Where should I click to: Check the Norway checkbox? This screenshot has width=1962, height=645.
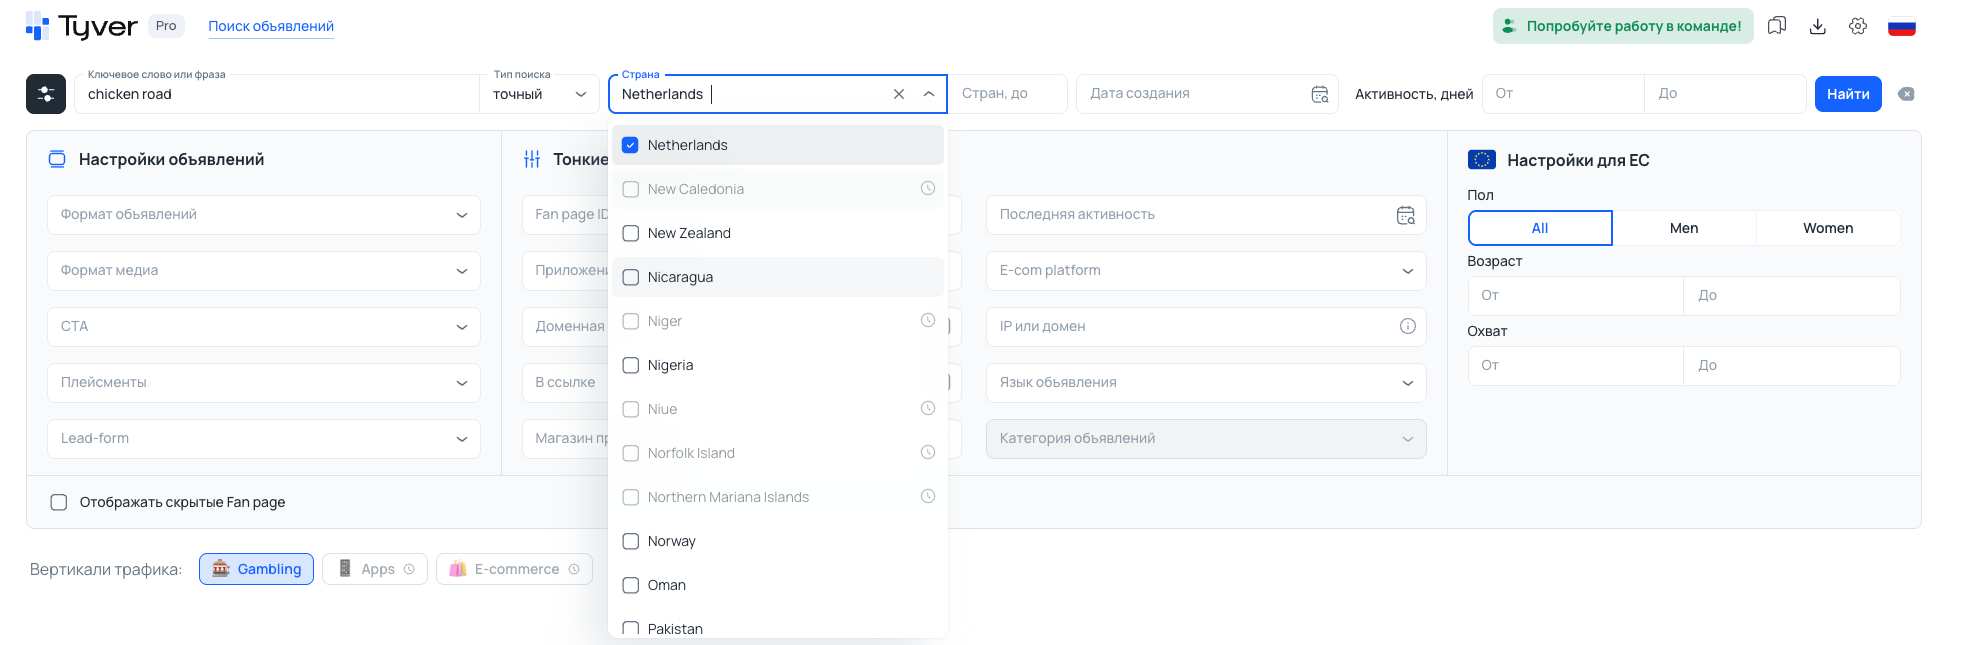[x=631, y=541]
